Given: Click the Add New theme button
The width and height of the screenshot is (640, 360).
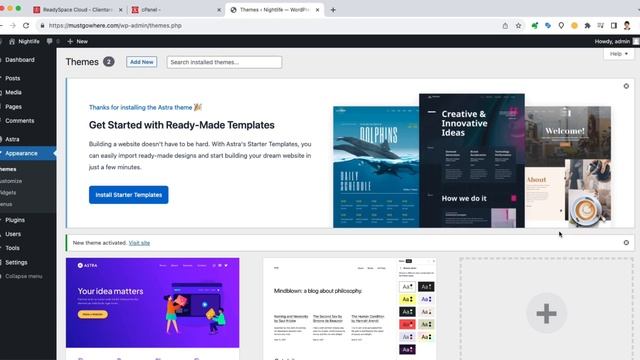Looking at the screenshot, I should [142, 62].
